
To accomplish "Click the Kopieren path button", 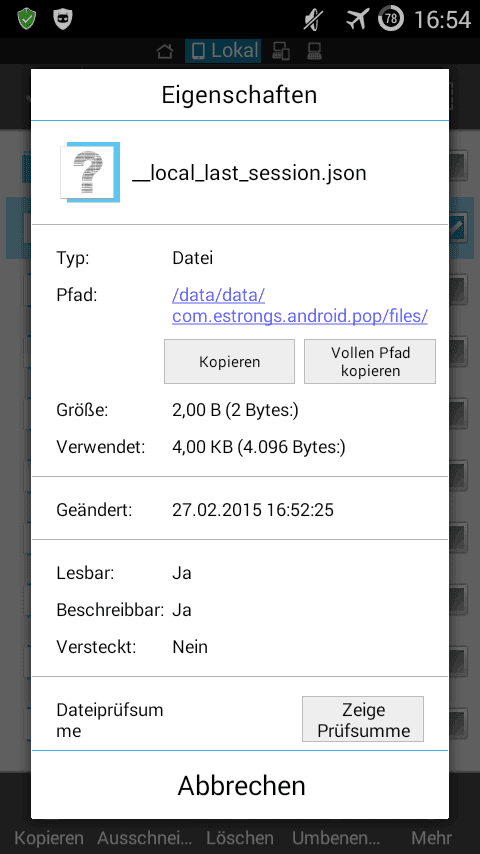I will pyautogui.click(x=229, y=362).
